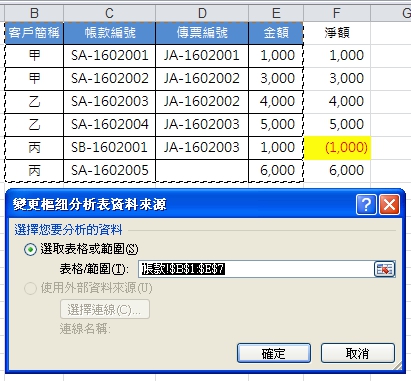Select column E header

coord(276,13)
